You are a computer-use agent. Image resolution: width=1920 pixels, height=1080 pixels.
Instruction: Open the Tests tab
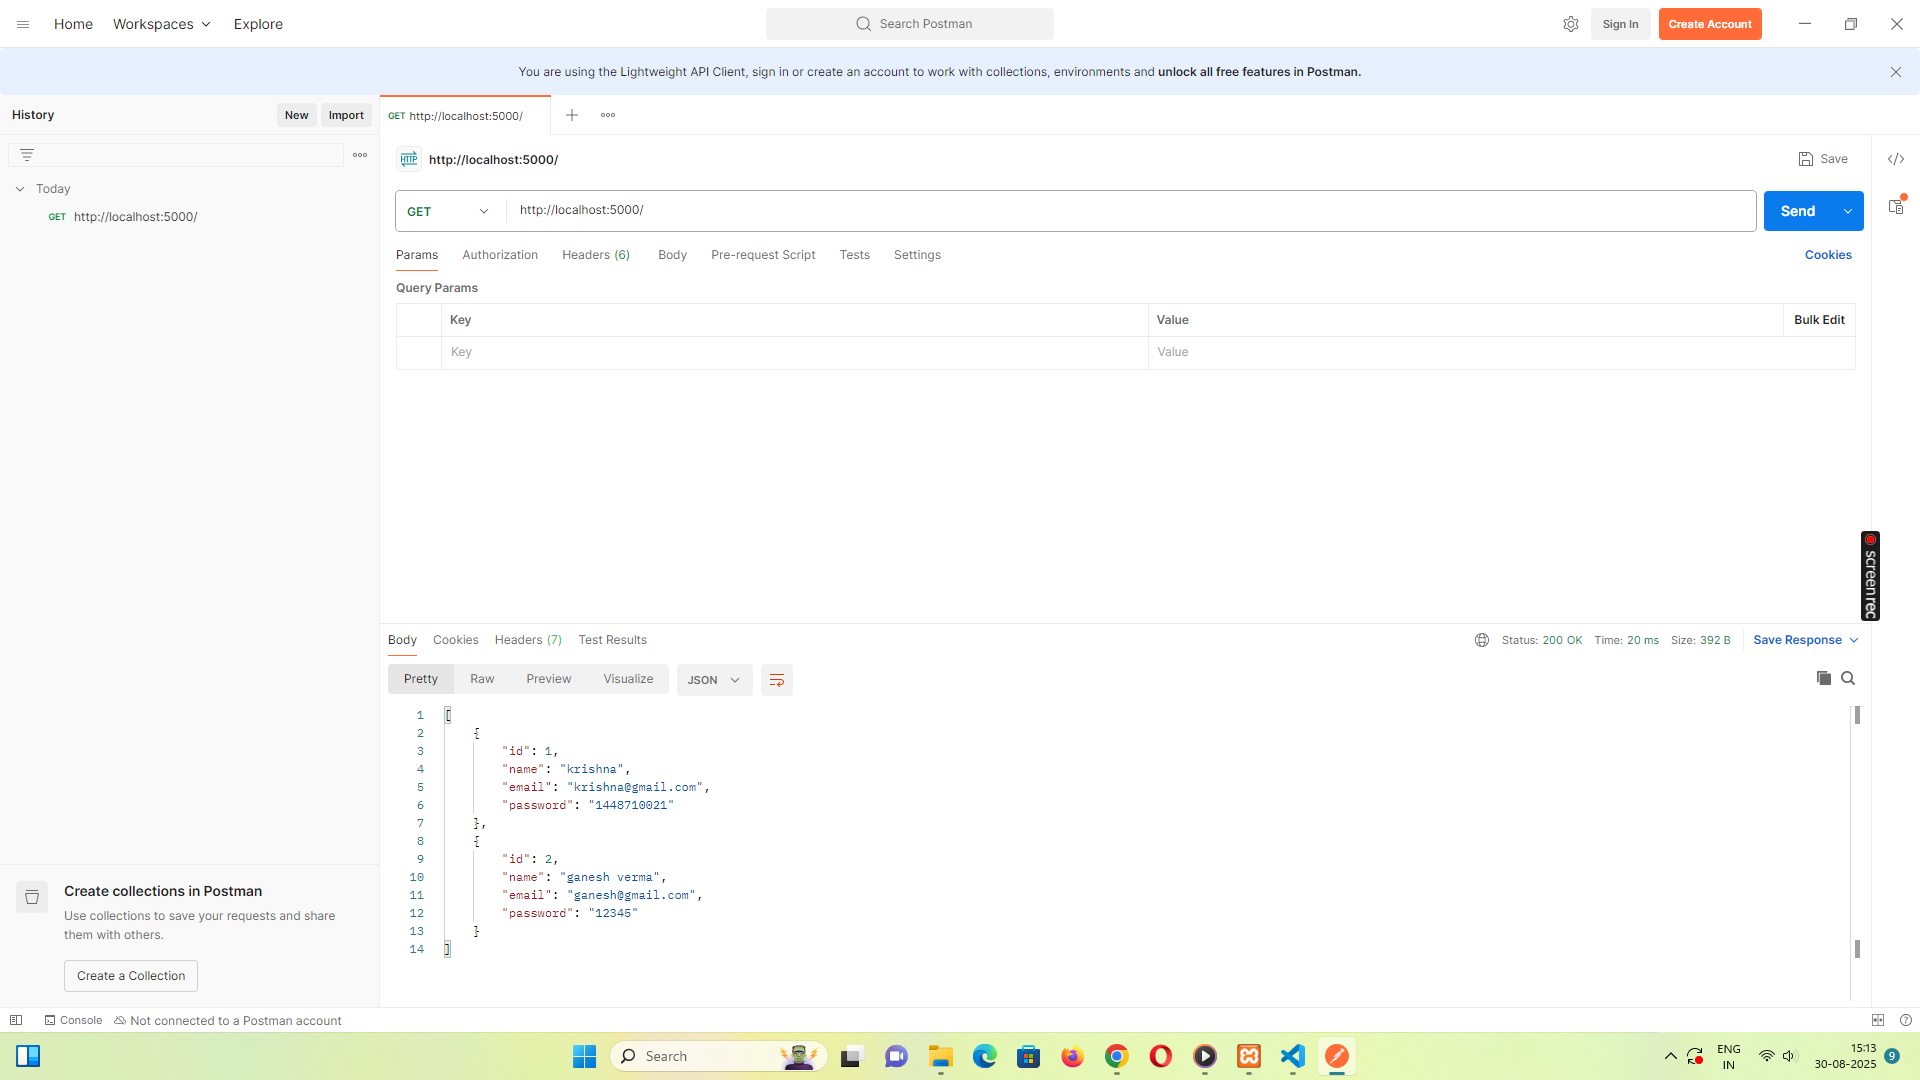pyautogui.click(x=855, y=255)
